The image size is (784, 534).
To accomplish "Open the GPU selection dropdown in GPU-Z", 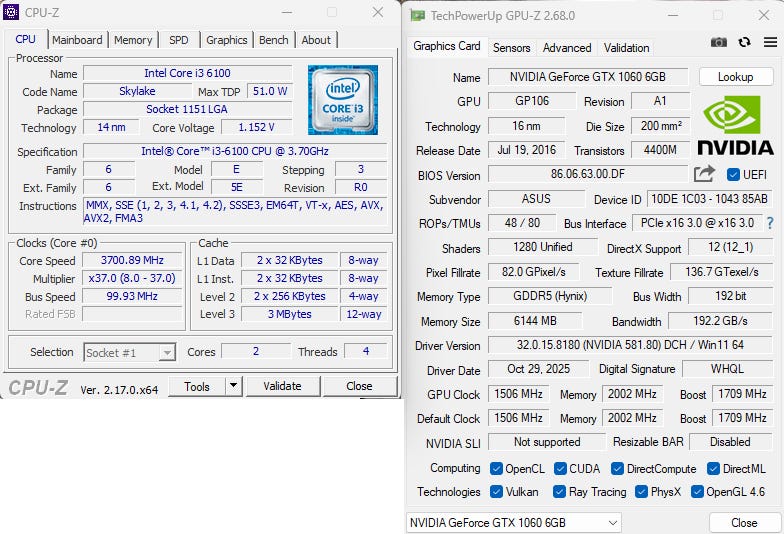I will coord(514,523).
